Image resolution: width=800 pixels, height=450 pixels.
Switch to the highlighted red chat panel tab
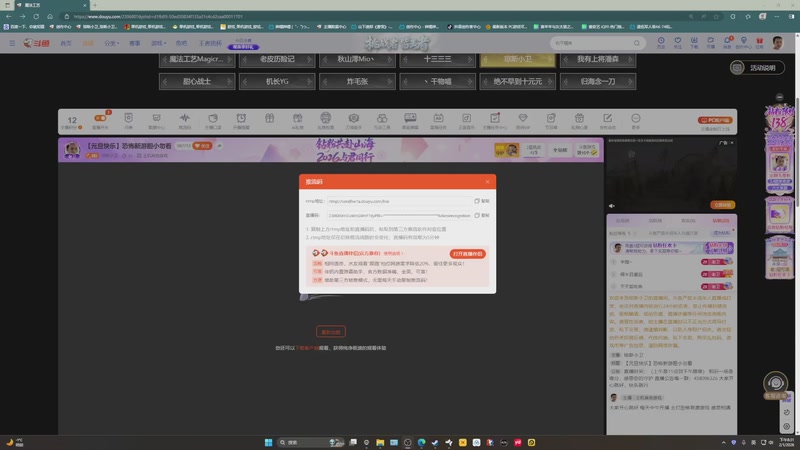[x=720, y=221]
